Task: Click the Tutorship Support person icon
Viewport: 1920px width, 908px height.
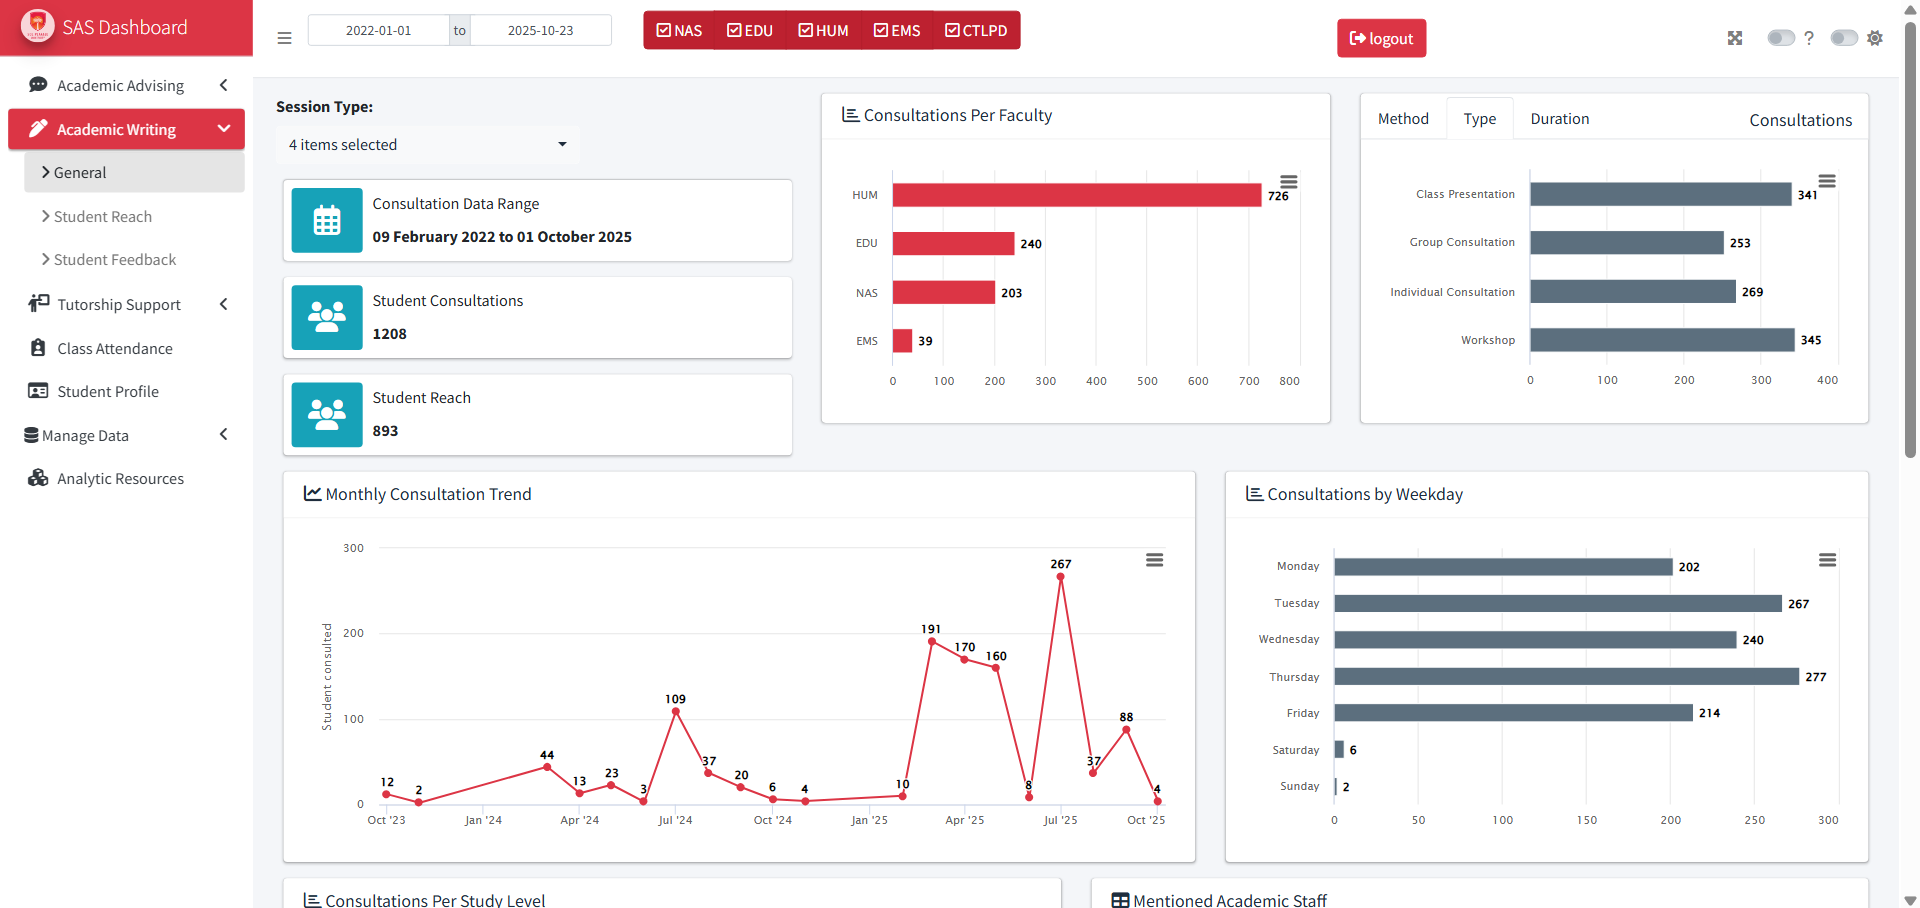Action: click(38, 304)
